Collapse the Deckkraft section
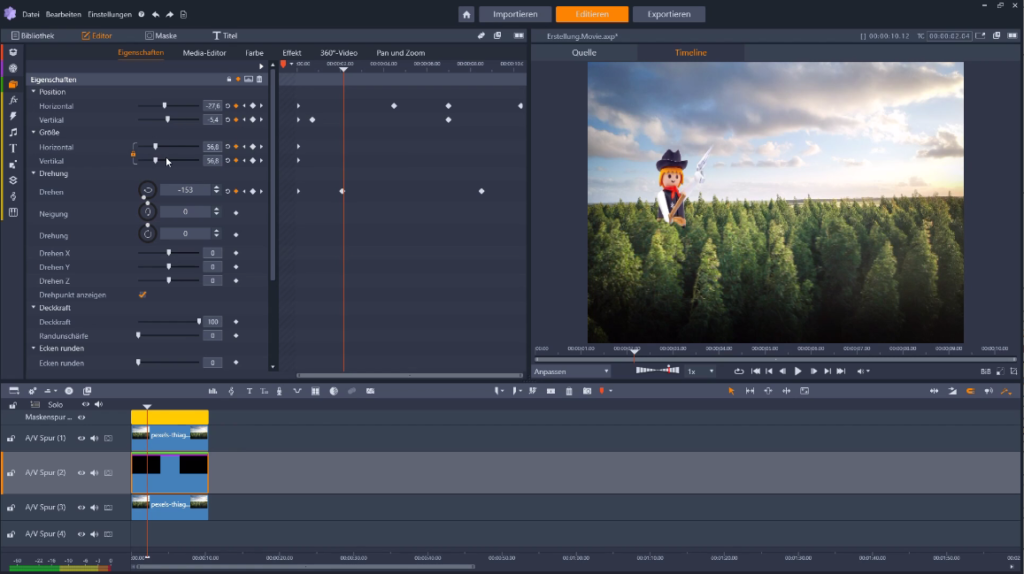This screenshot has width=1024, height=574. click(x=34, y=308)
